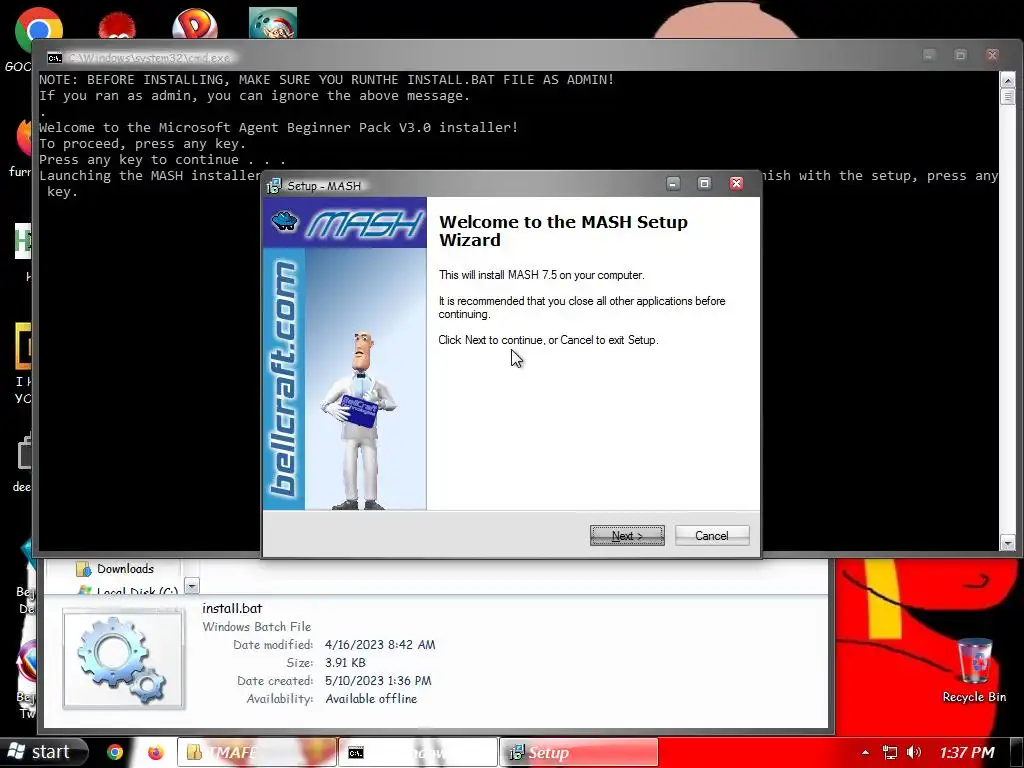The width and height of the screenshot is (1024, 768).
Task: Click the install.bat gear thumbnail preview
Action: [123, 658]
